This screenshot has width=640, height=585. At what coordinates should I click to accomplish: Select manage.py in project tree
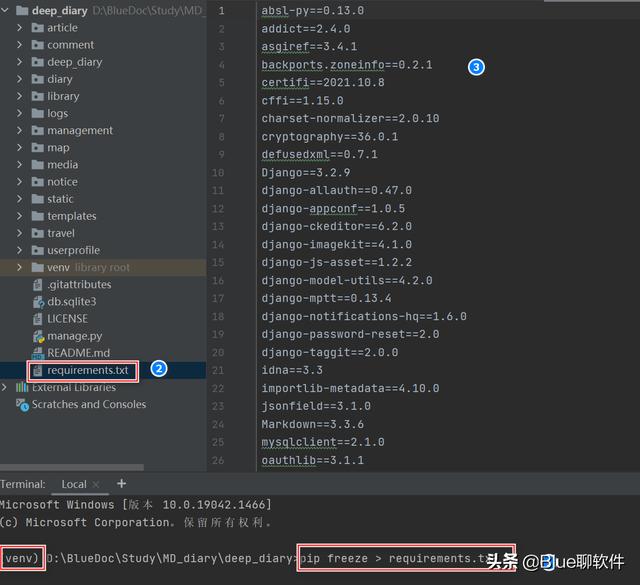coord(75,336)
